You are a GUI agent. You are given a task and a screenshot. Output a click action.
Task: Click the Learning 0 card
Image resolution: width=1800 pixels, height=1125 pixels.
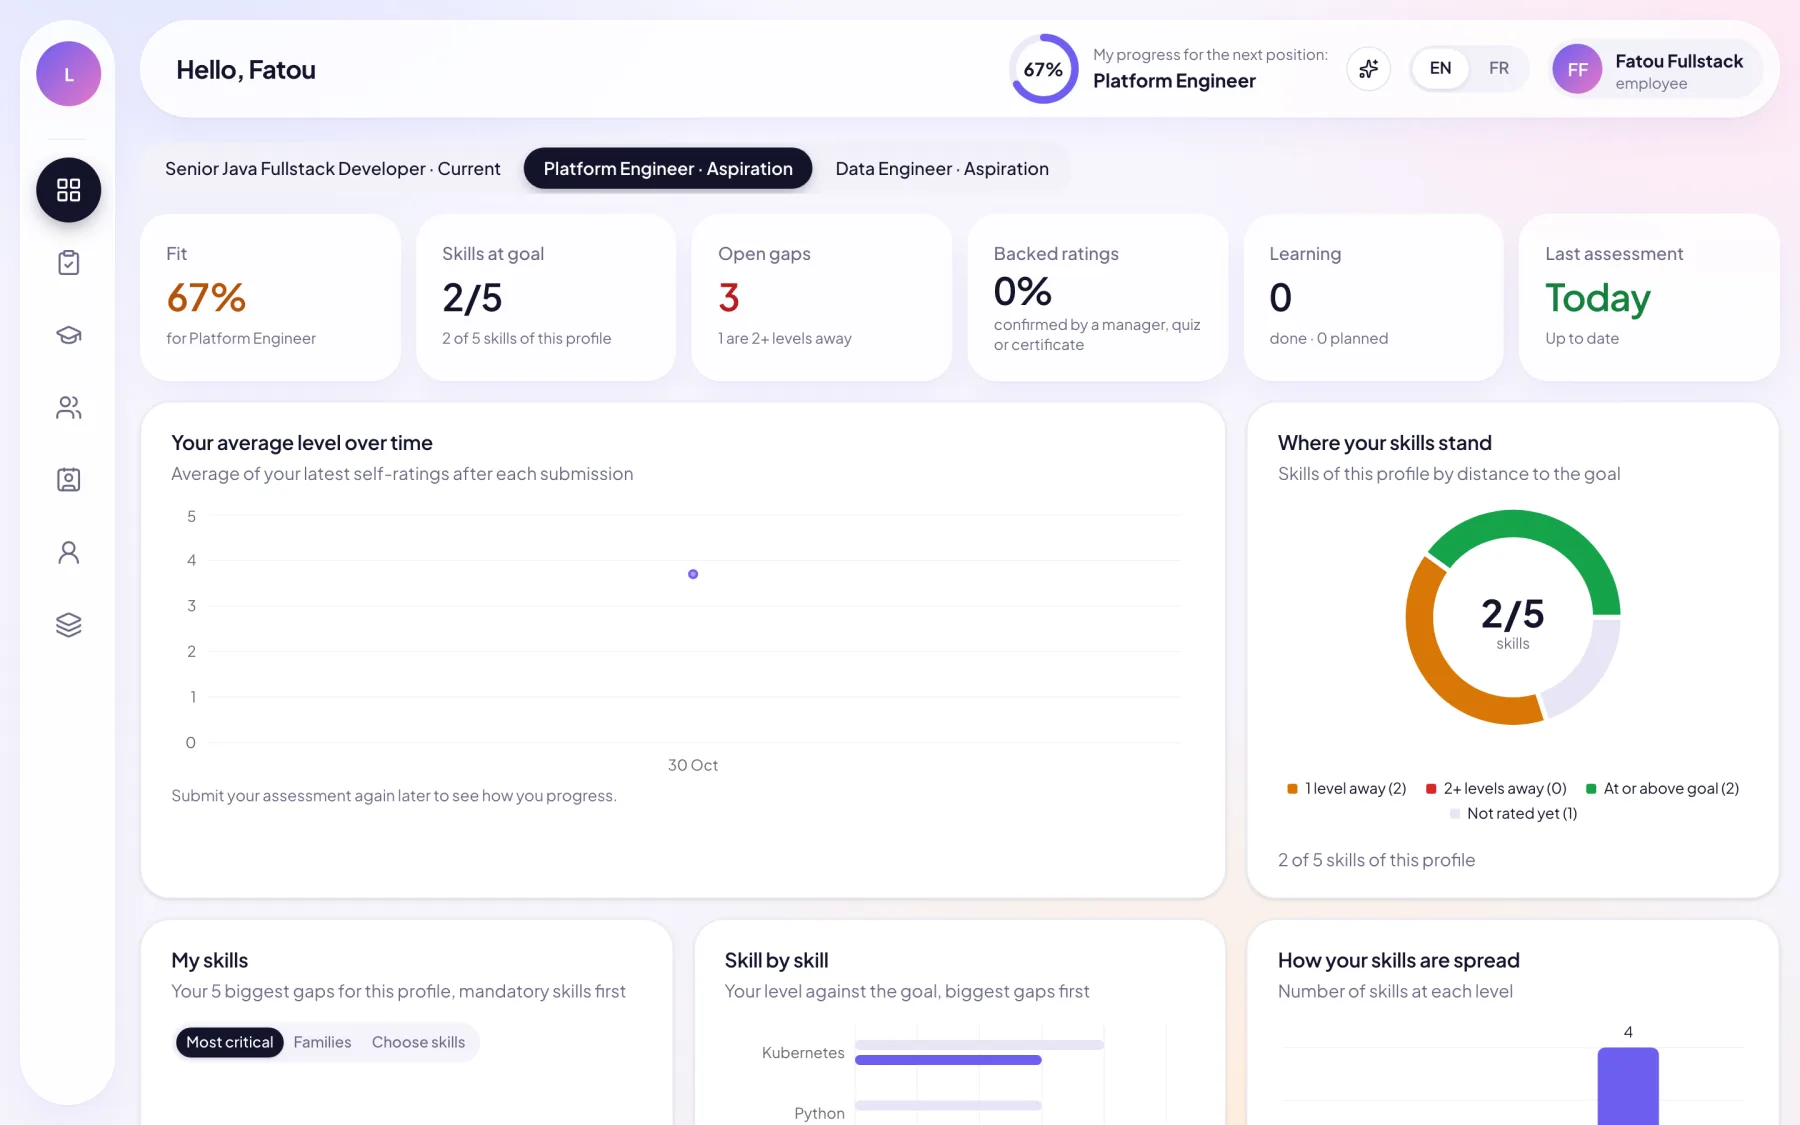click(x=1374, y=297)
